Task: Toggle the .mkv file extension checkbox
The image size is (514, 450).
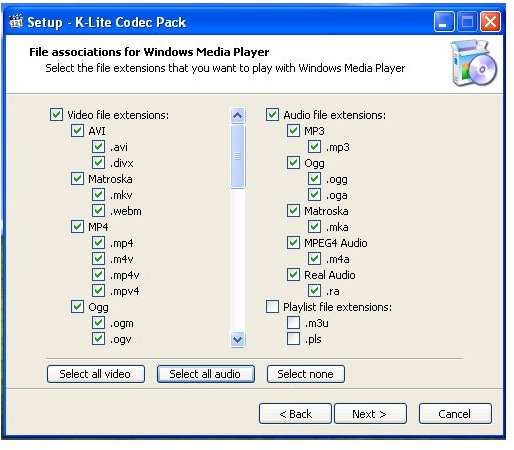Action: (x=98, y=195)
